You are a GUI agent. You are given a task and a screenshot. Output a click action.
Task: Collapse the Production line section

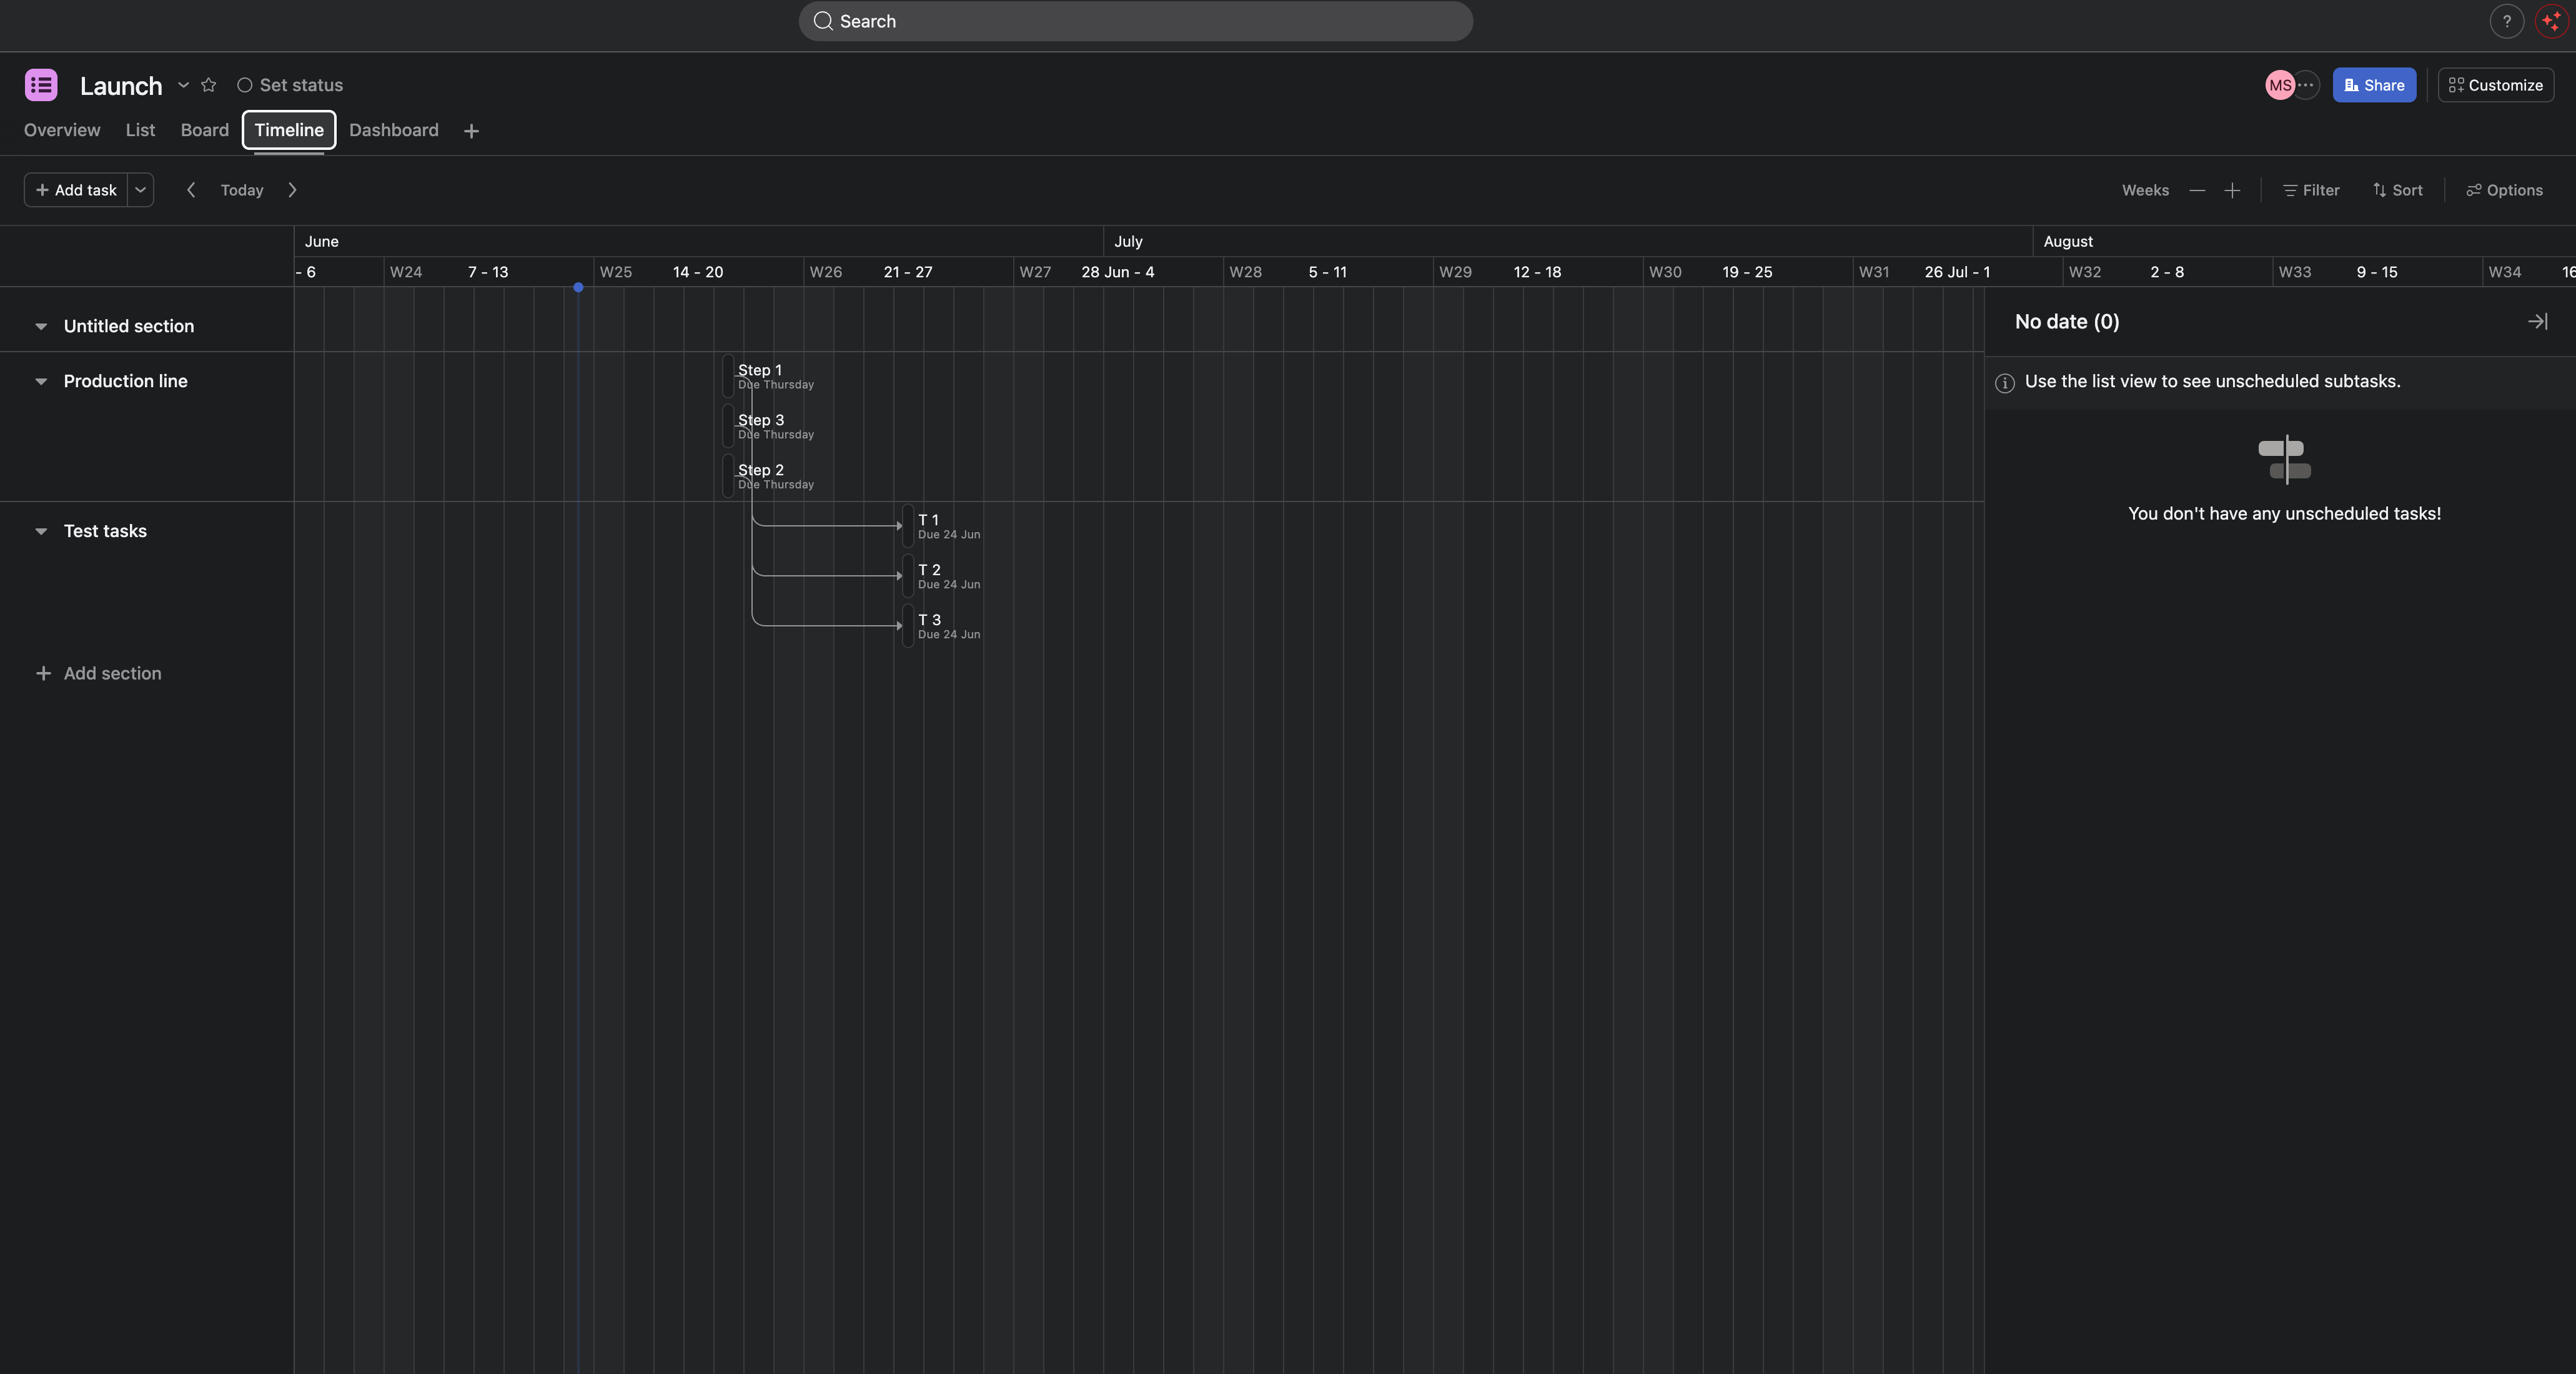click(x=41, y=381)
